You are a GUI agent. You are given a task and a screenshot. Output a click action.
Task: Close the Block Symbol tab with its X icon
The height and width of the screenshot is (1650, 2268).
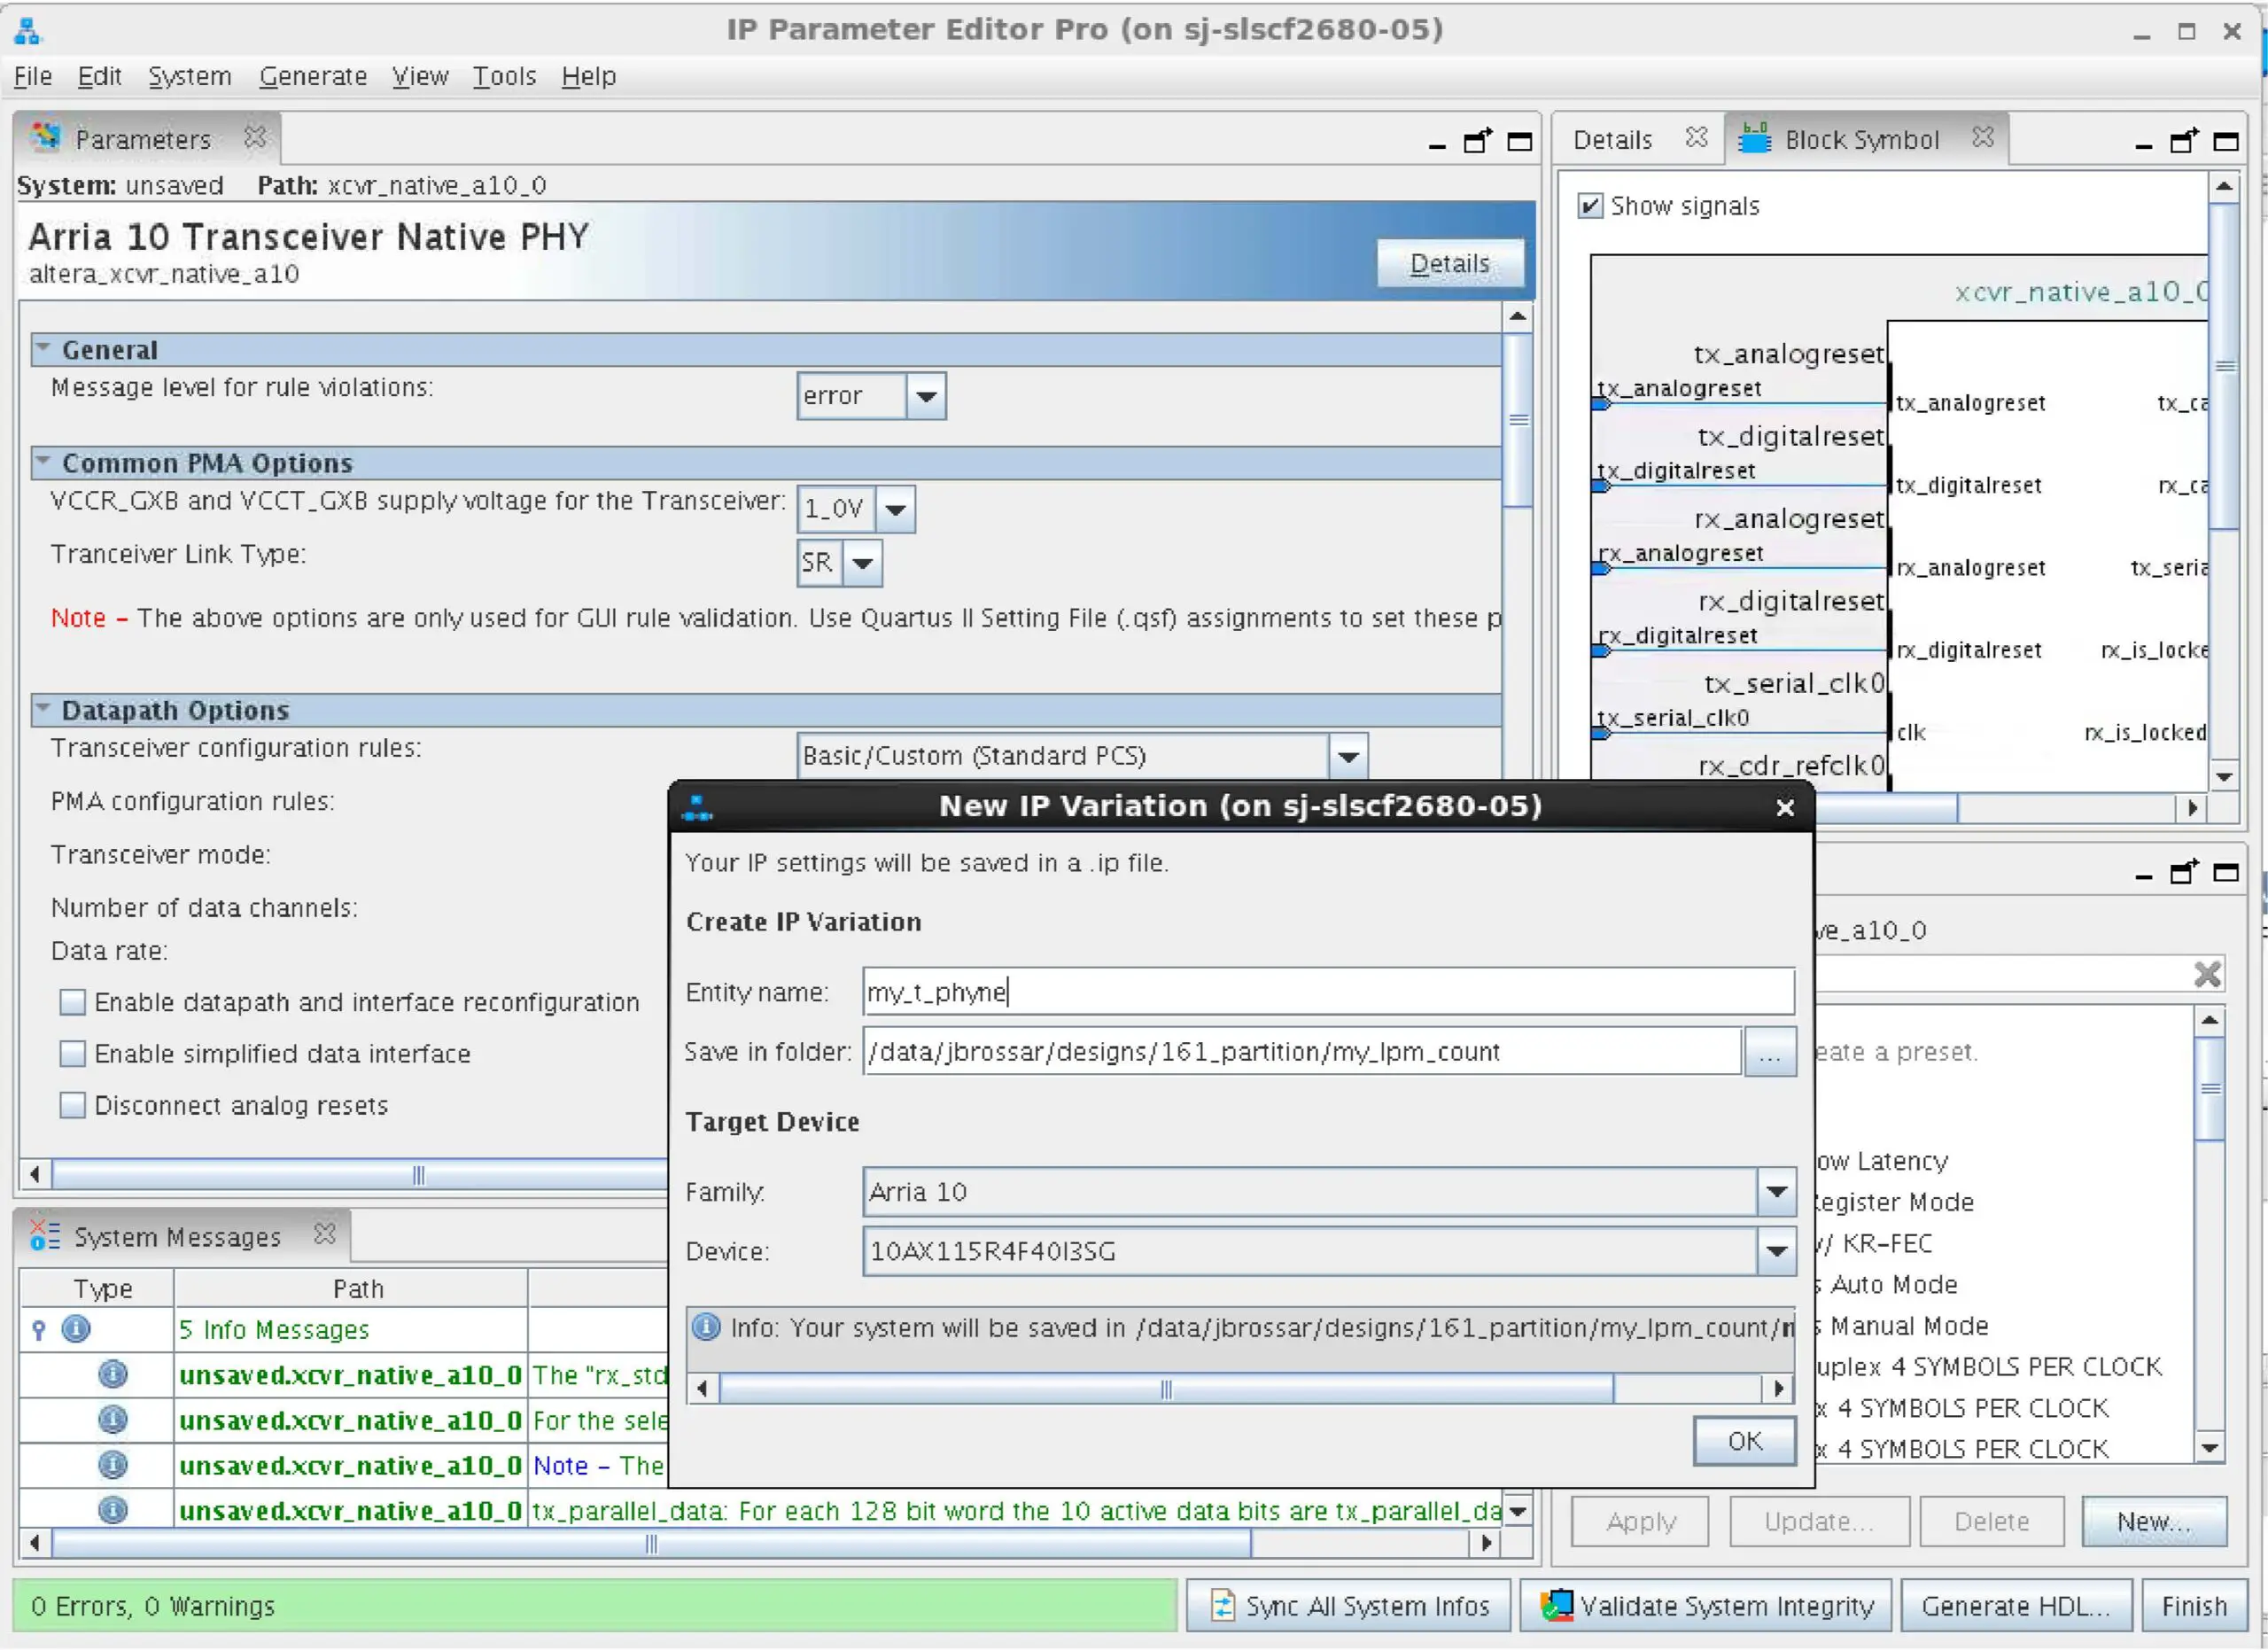tap(1982, 137)
